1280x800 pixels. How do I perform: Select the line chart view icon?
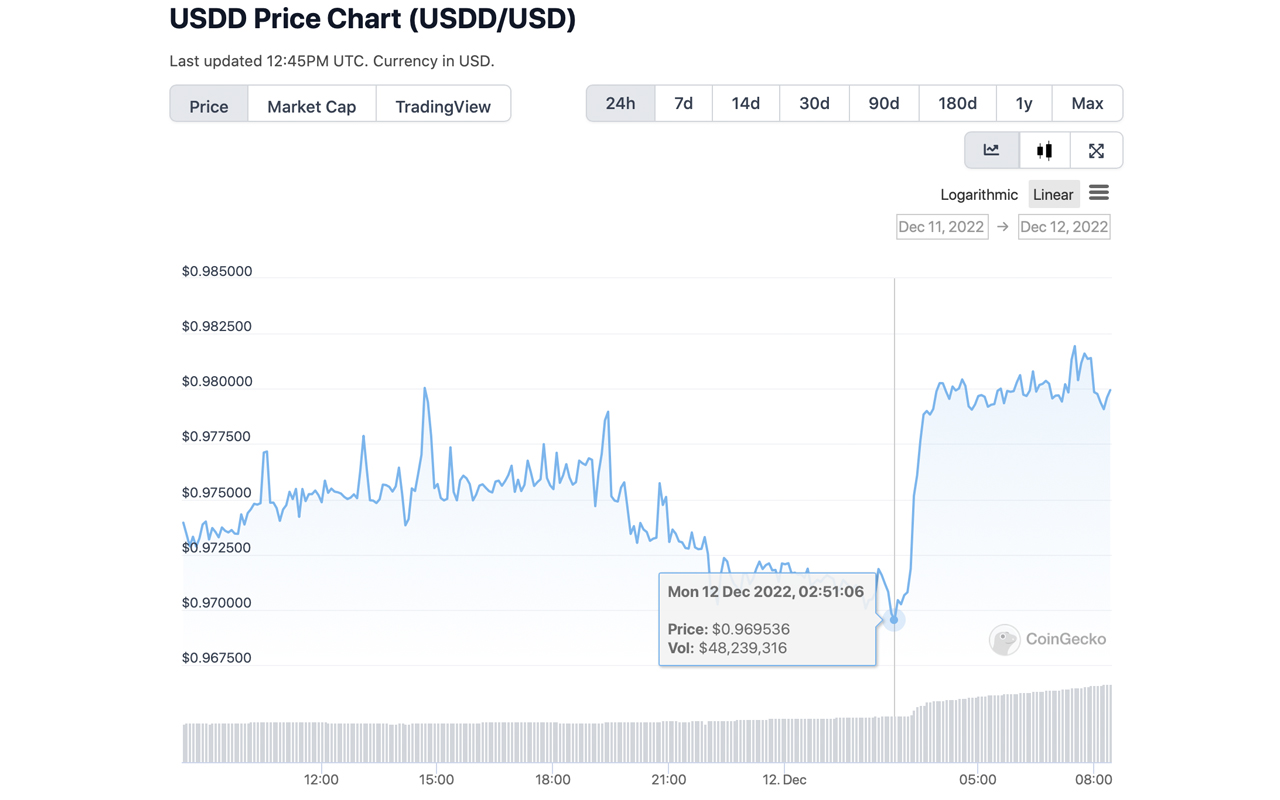[991, 150]
